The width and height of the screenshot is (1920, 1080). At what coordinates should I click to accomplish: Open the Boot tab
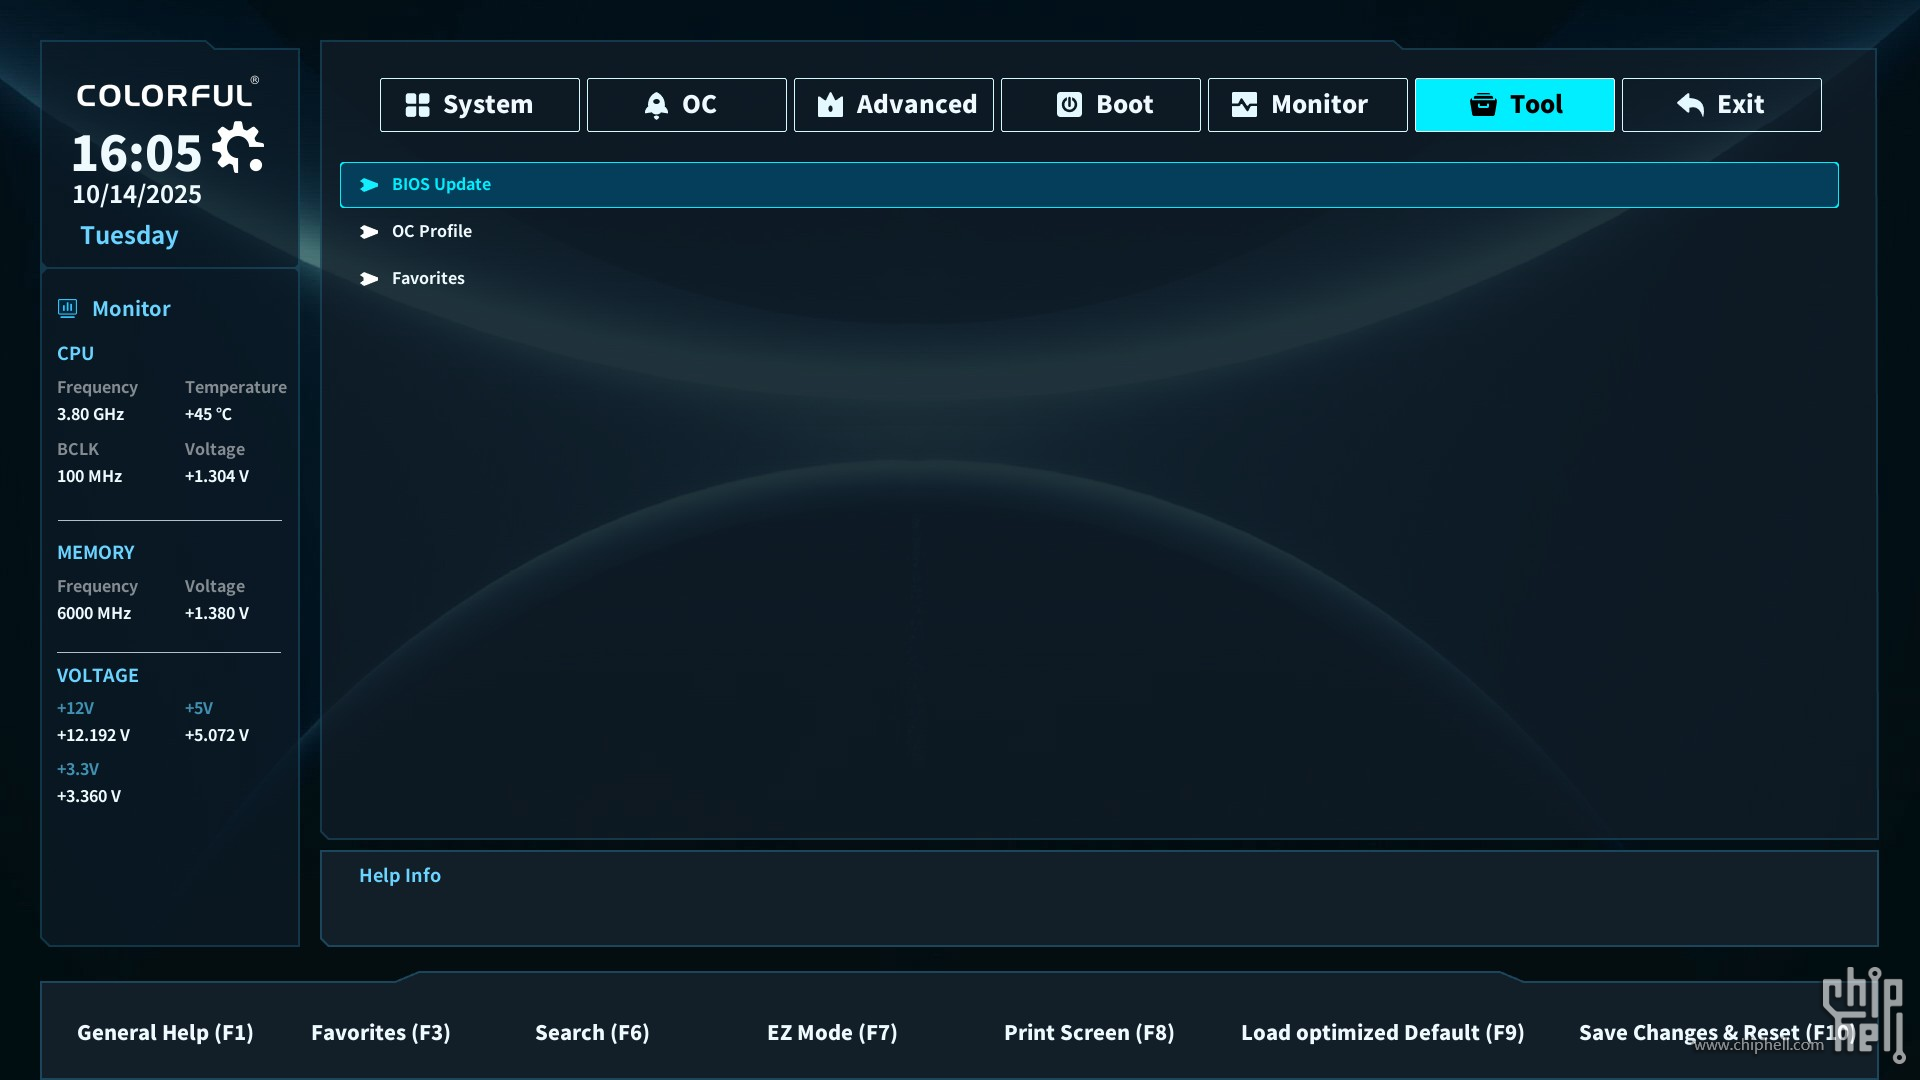click(1123, 105)
